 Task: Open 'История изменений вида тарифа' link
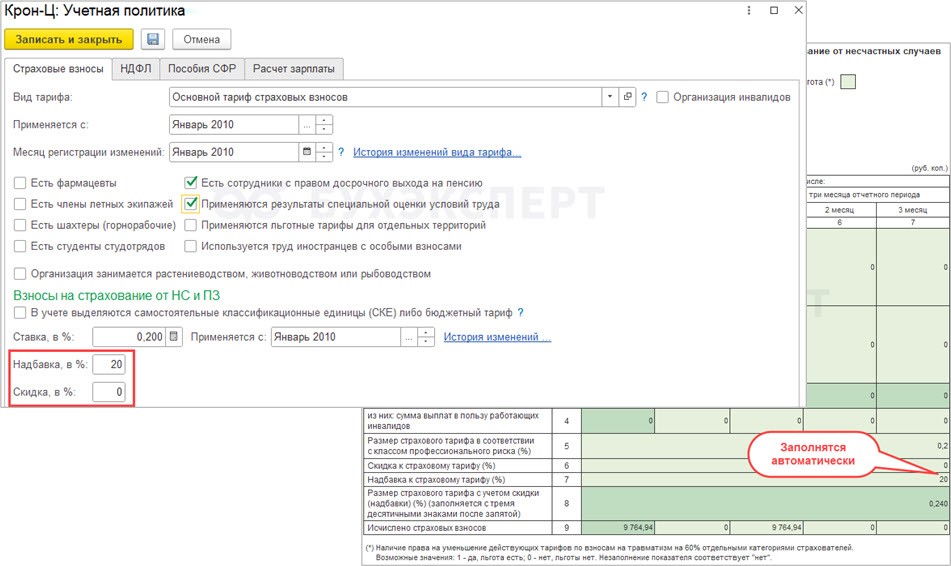pyautogui.click(x=437, y=152)
